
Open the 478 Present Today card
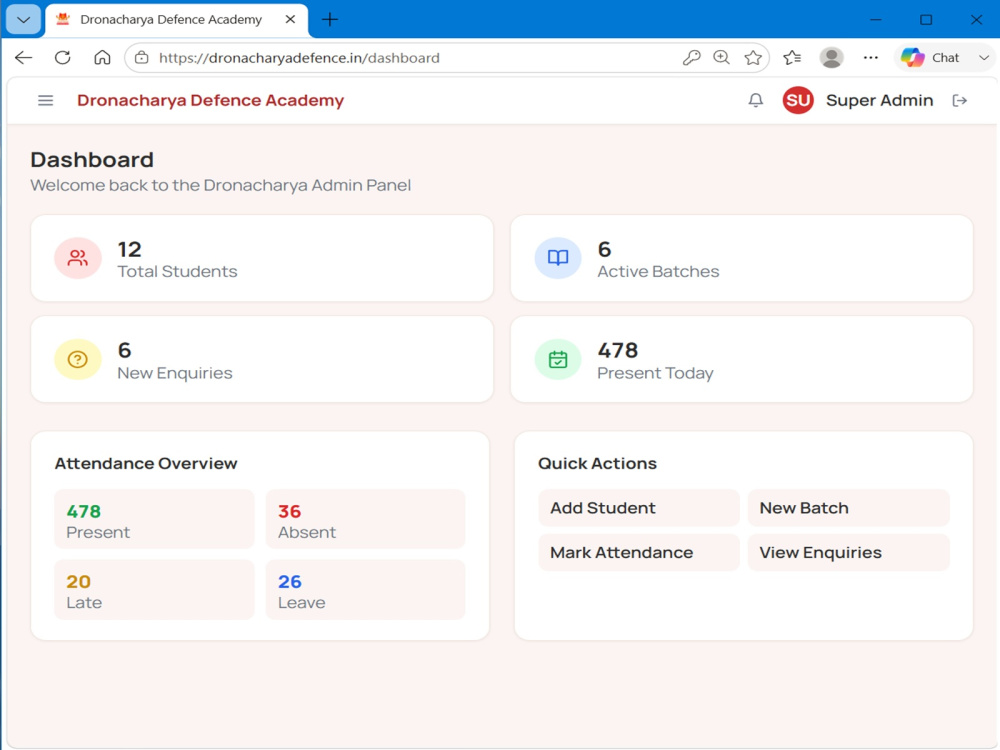pos(742,359)
